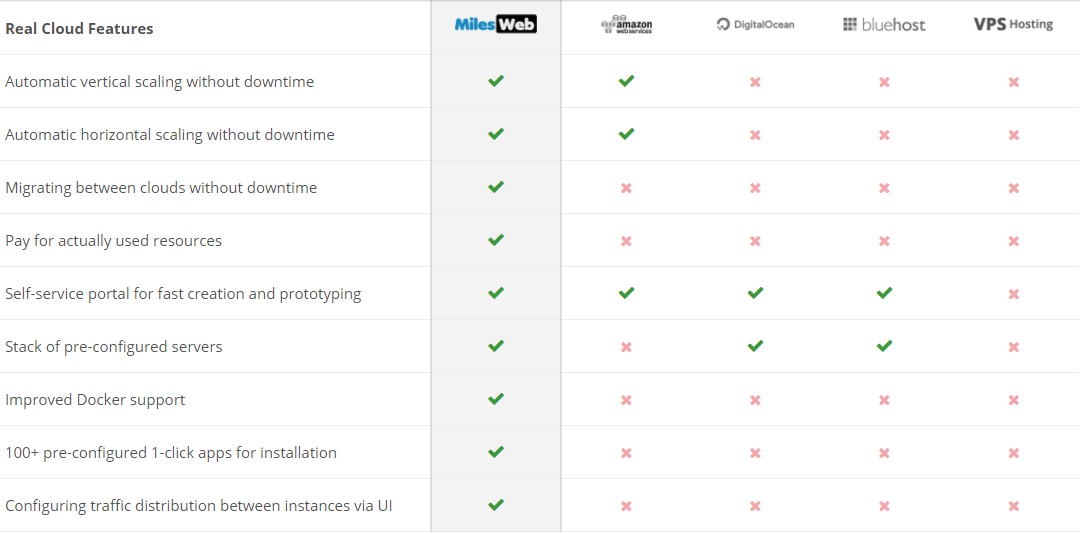Click DigitalOcean cross for pay-per-use resources
Image resolution: width=1080 pixels, height=534 pixels.
[755, 241]
